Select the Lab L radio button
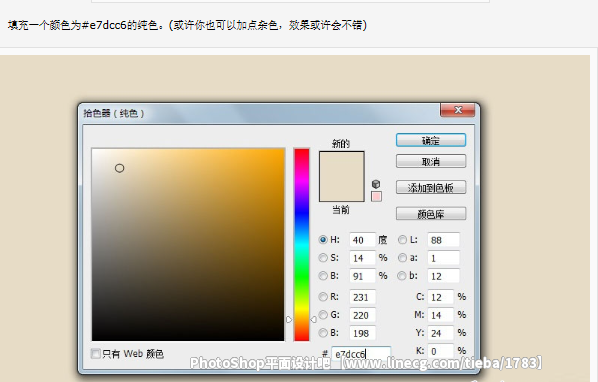Viewport: 598px width, 382px height. [x=402, y=240]
